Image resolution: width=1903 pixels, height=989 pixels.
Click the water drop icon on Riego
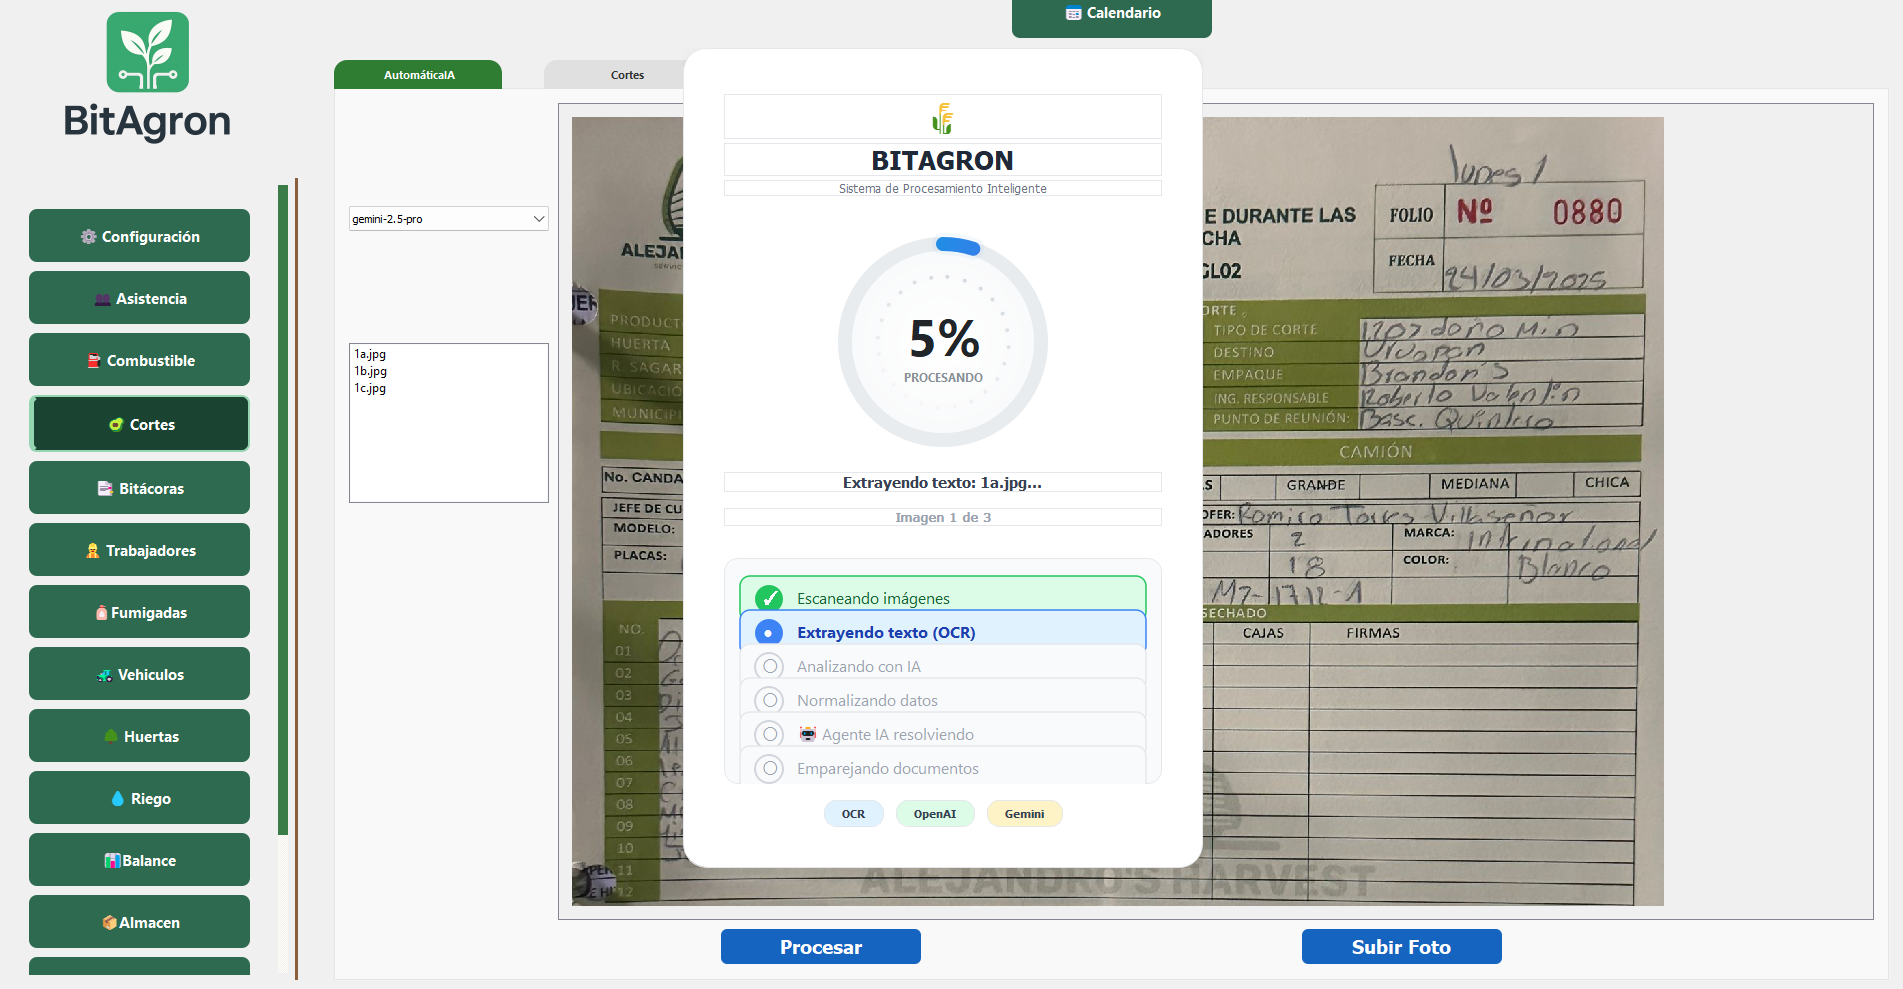pyautogui.click(x=118, y=799)
